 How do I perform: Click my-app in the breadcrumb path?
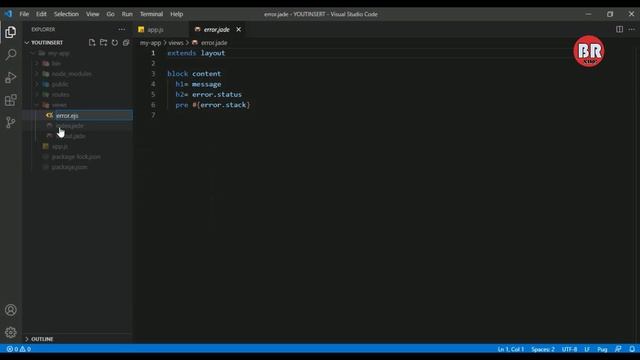(150, 42)
